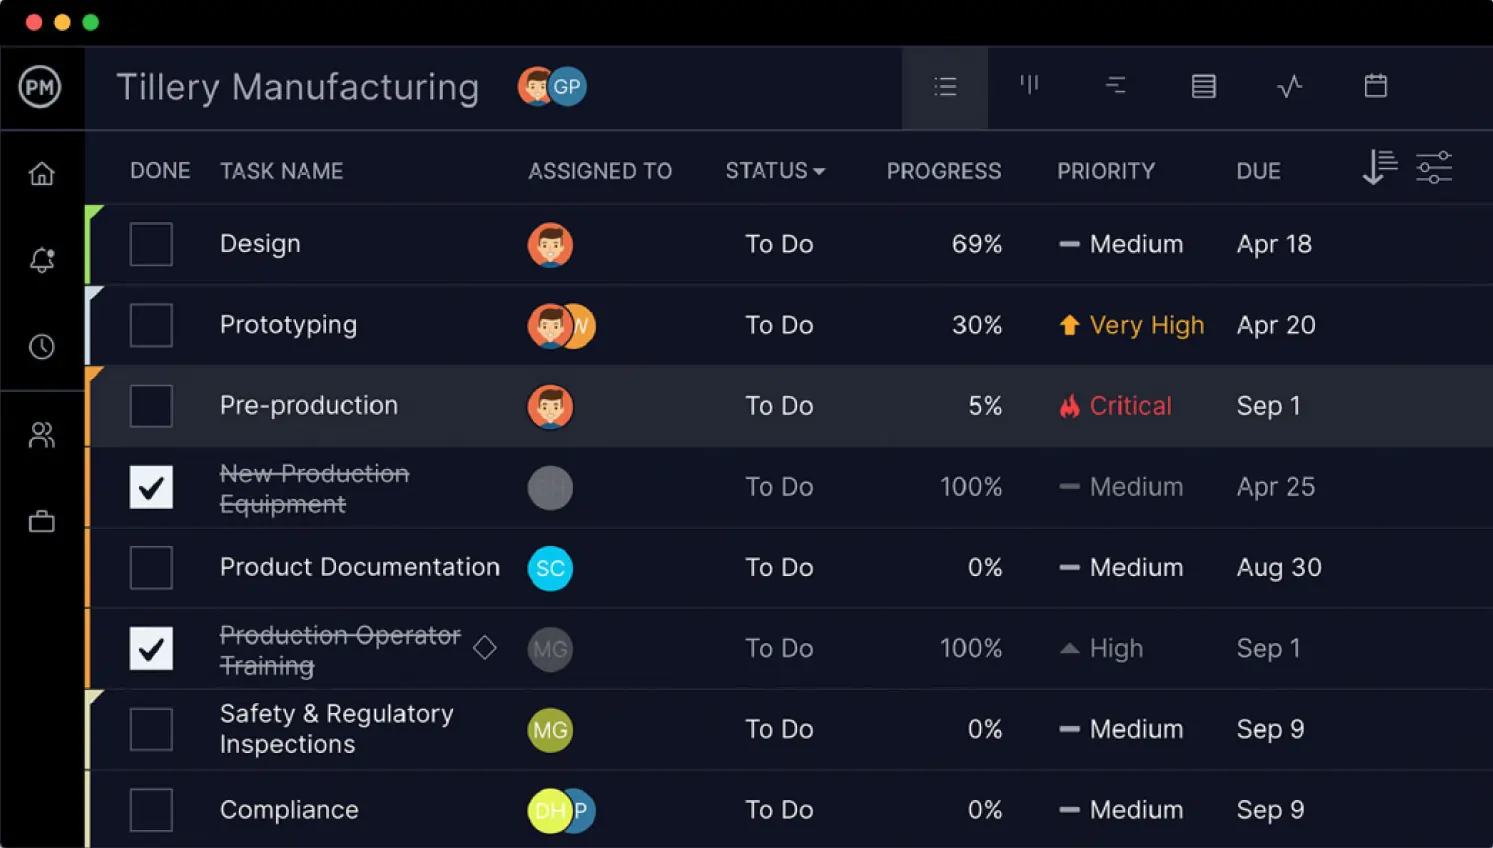Image resolution: width=1493 pixels, height=848 pixels.
Task: Open Prototyping 30% progress value
Action: [977, 325]
